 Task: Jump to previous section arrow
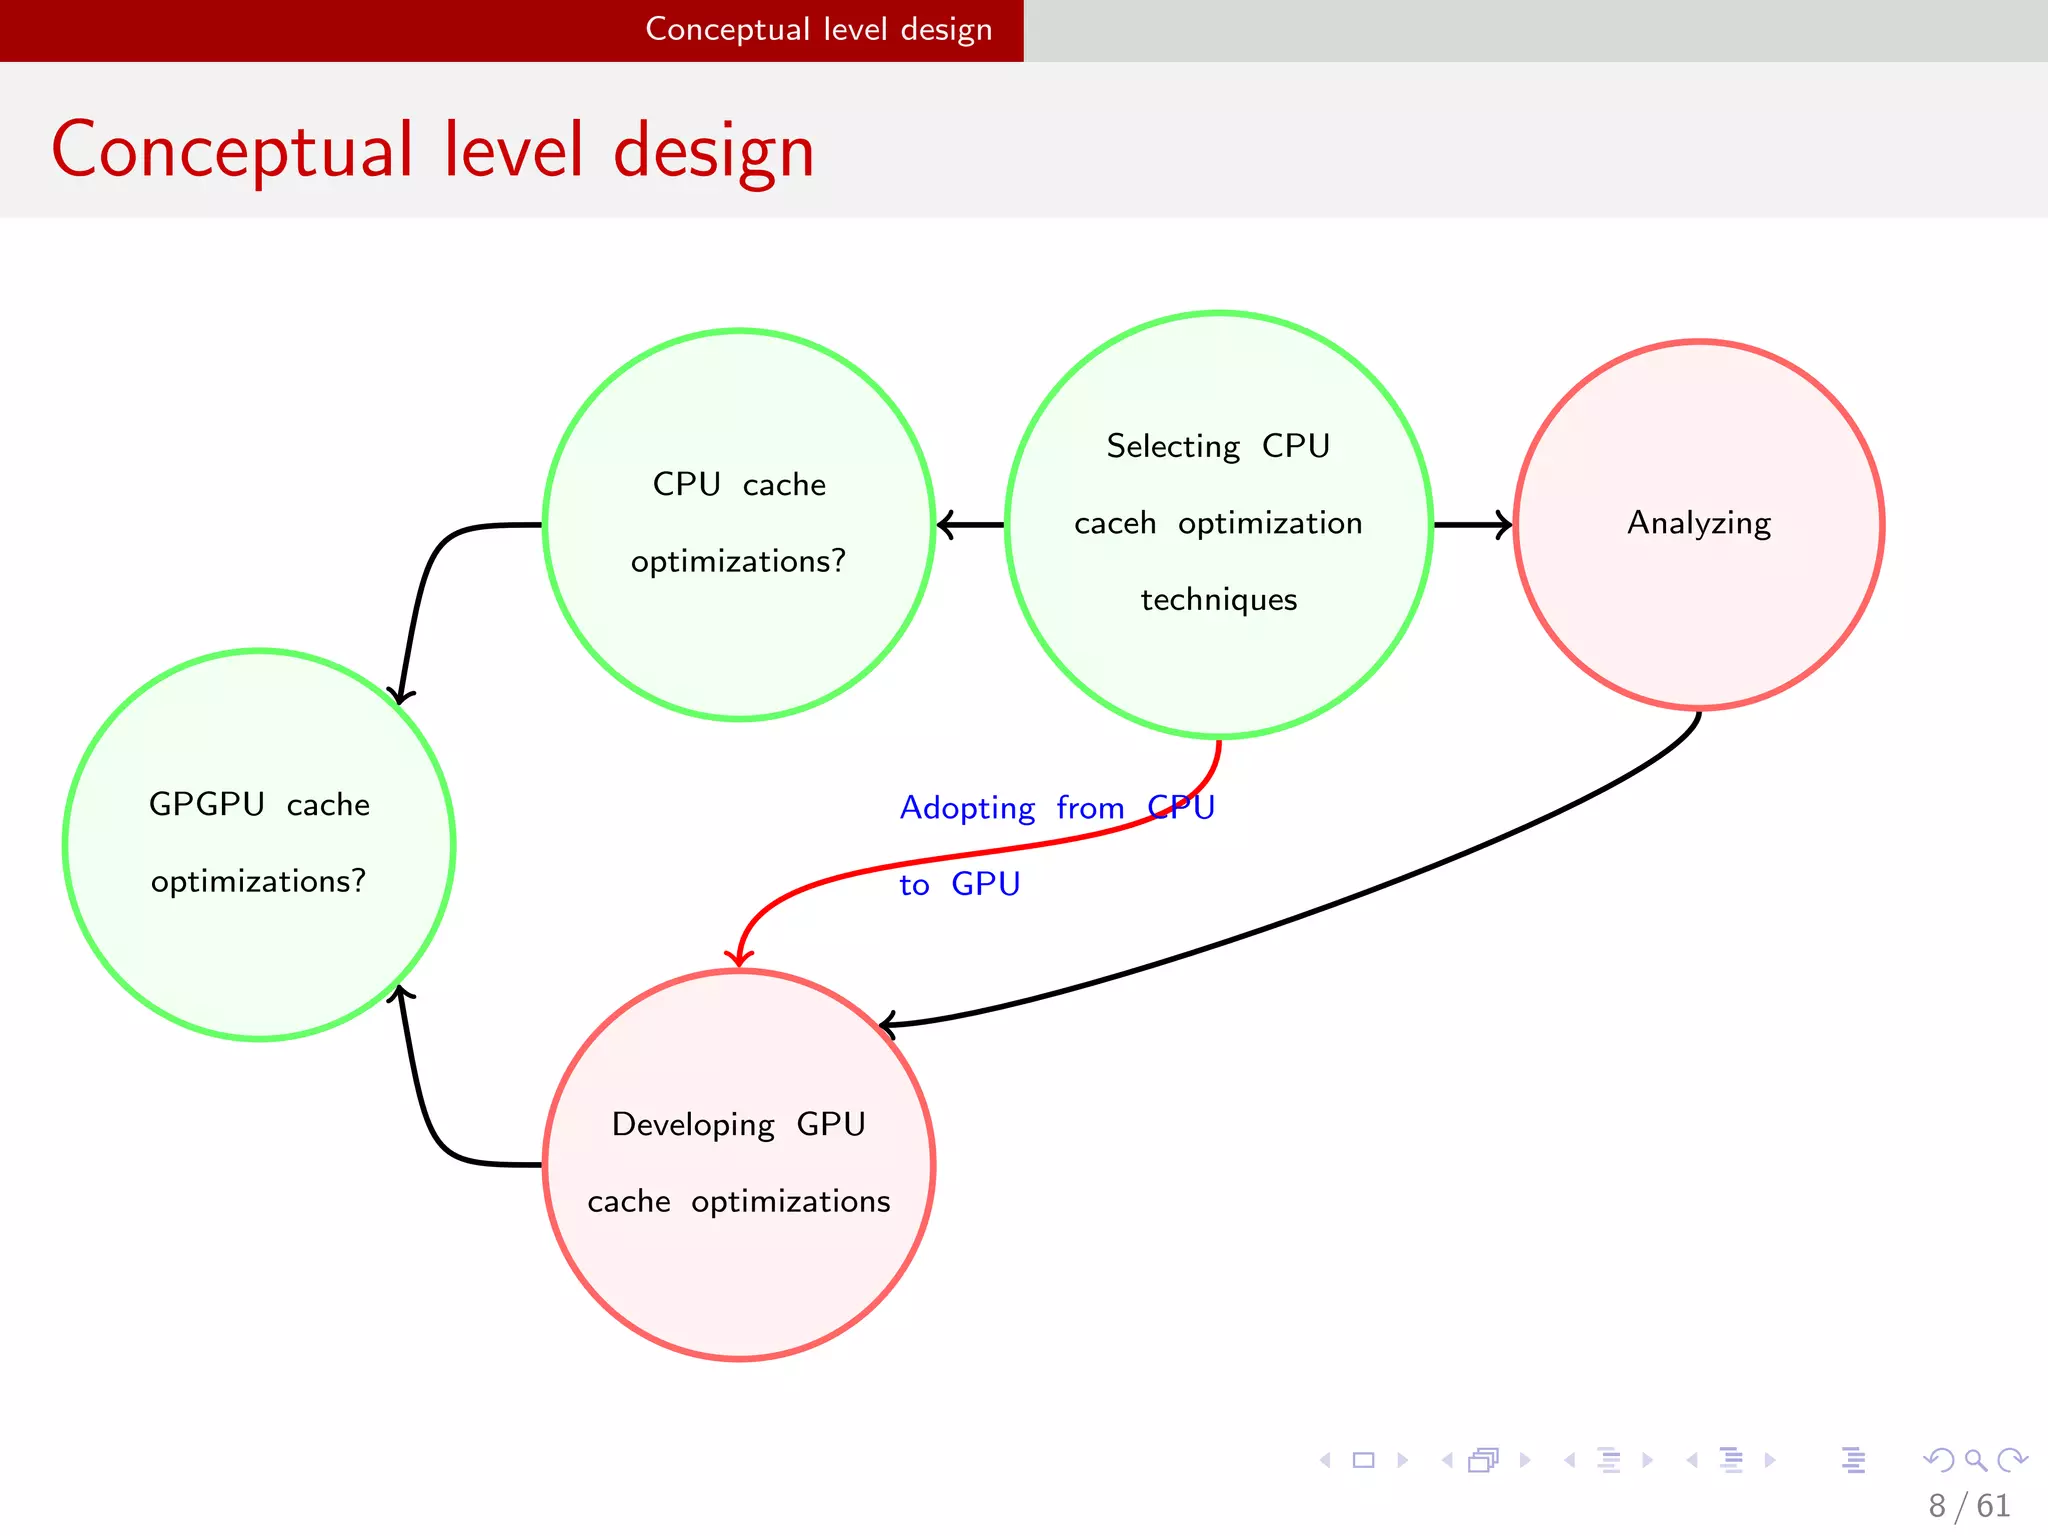pos(1692,1460)
